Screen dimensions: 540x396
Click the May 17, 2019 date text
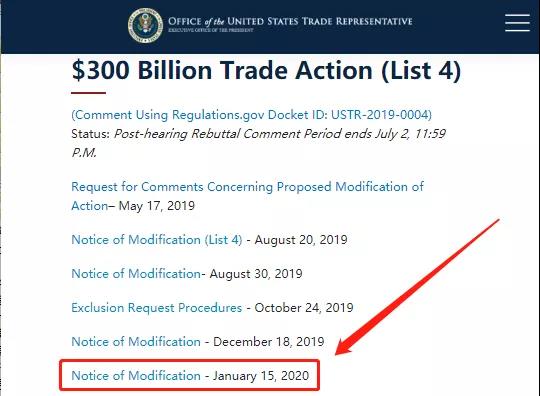[157, 206]
